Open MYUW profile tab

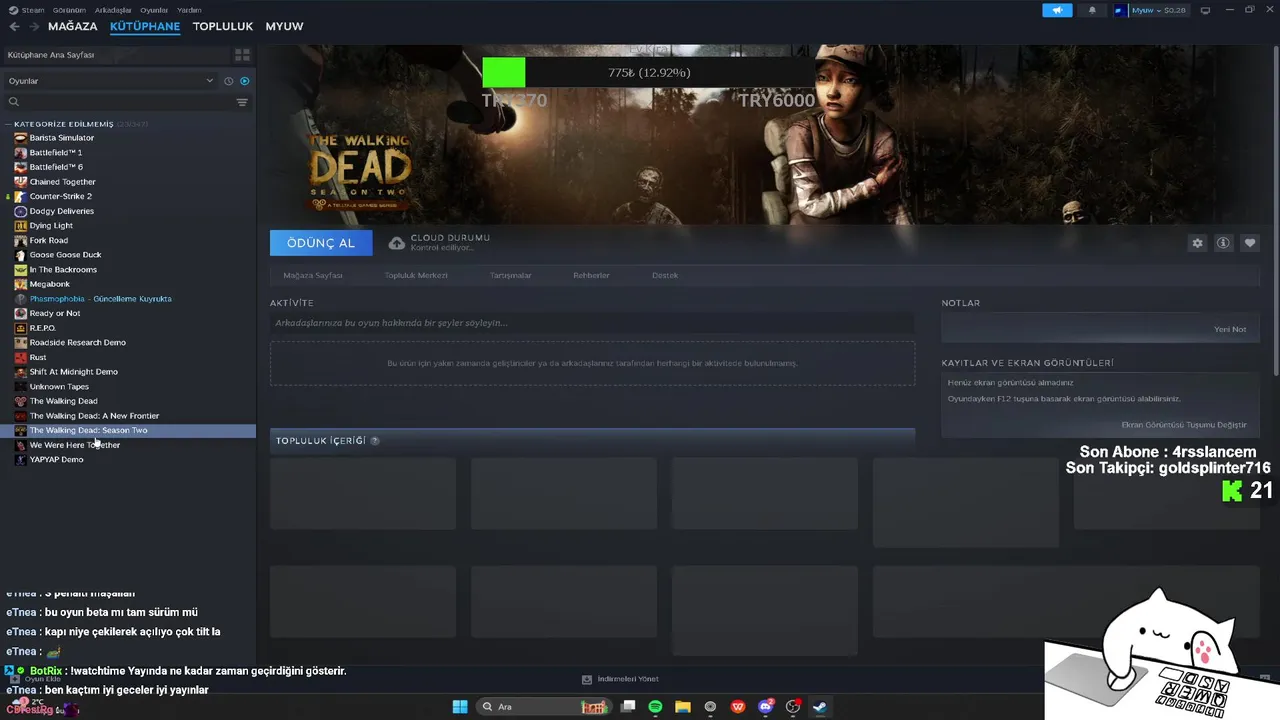(x=284, y=26)
